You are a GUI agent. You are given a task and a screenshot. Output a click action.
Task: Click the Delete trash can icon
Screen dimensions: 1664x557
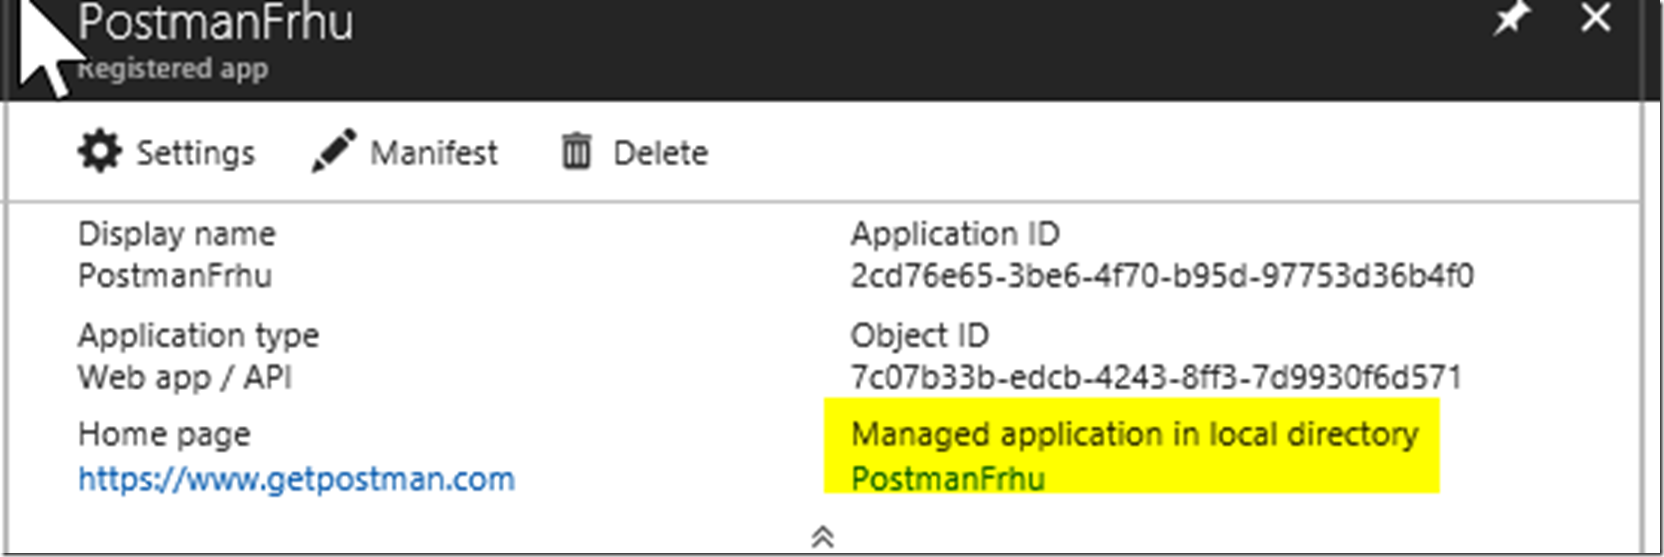pos(576,152)
